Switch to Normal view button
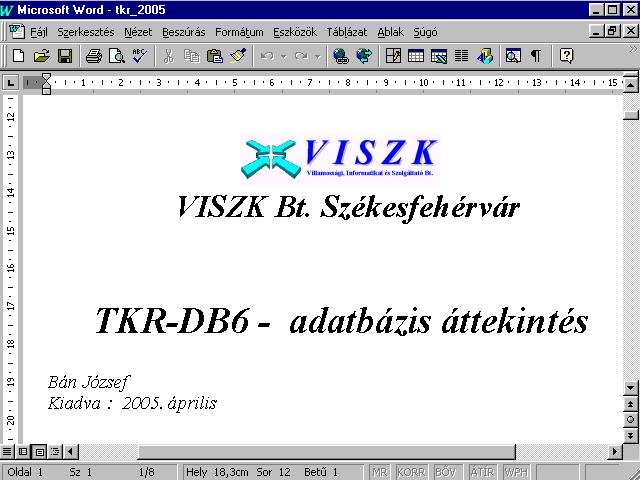 click(7, 451)
